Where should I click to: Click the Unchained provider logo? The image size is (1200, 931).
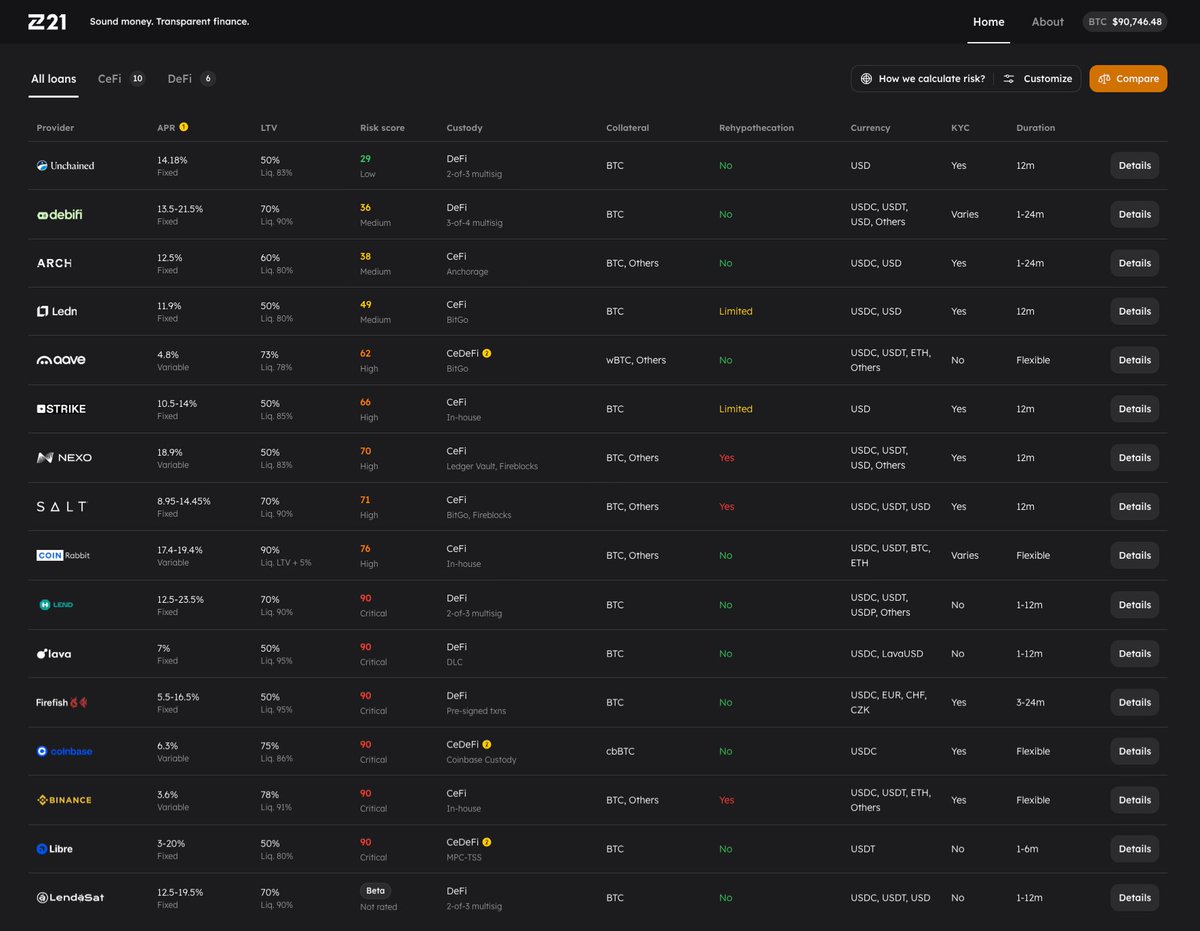point(66,165)
